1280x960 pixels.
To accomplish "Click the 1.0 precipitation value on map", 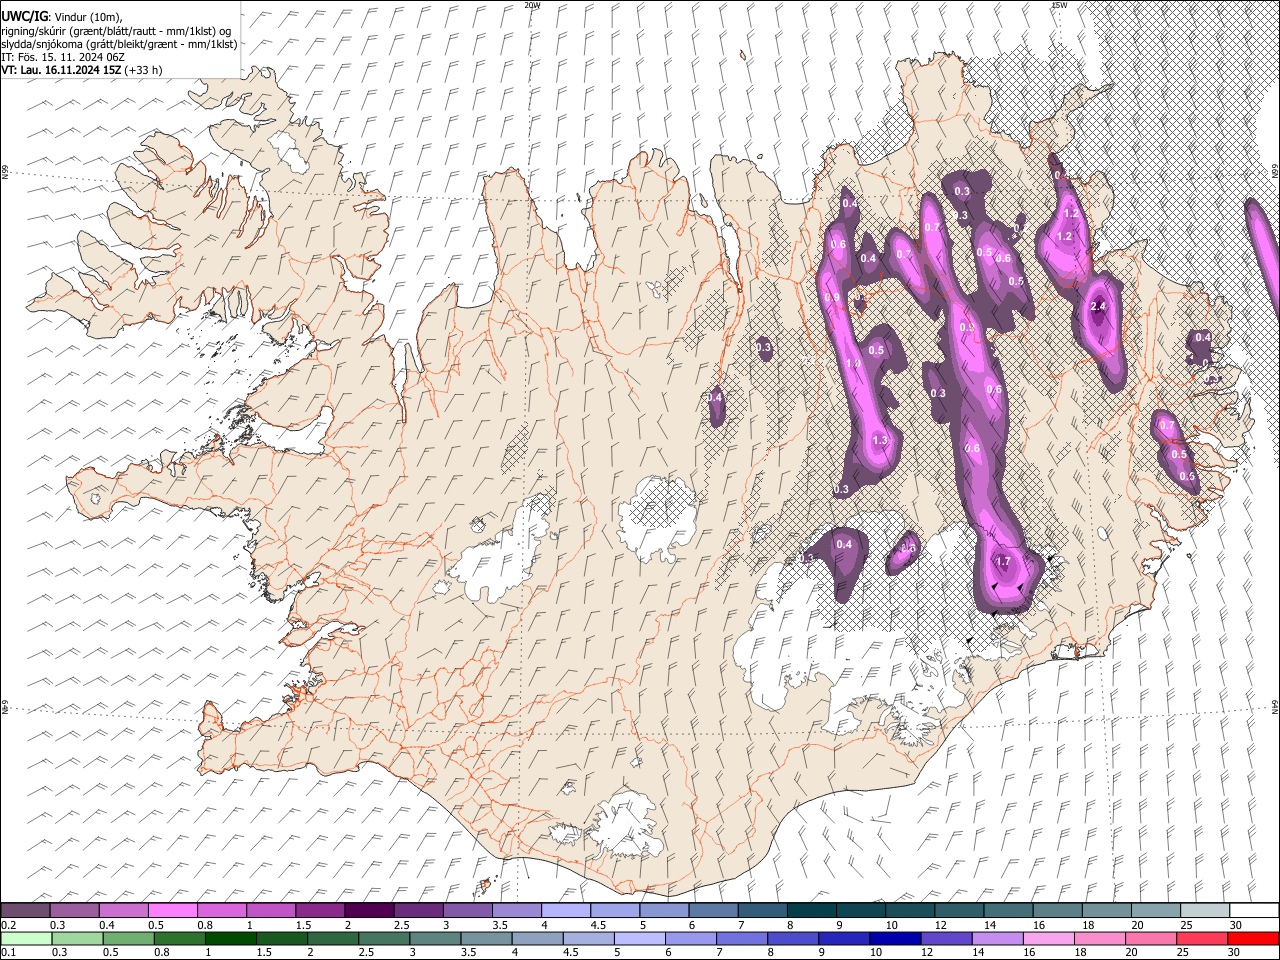I will point(853,364).
